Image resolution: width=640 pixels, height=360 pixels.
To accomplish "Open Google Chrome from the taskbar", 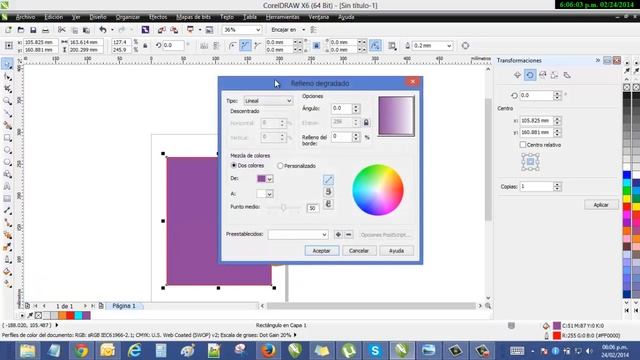I will click(x=81, y=351).
